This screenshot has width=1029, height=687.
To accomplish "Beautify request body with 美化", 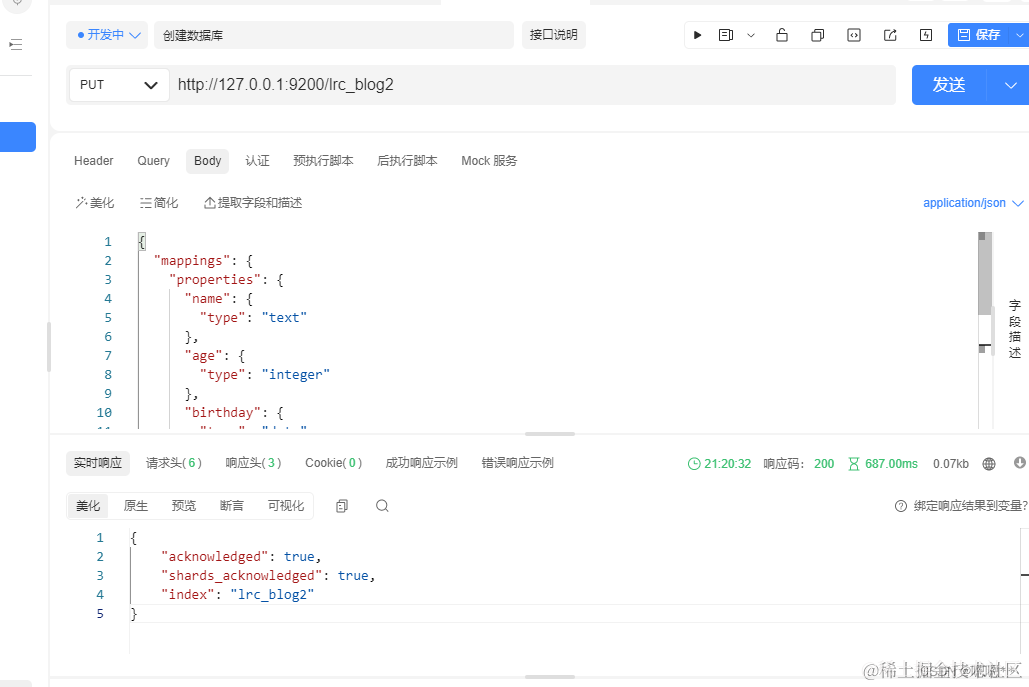I will pos(94,203).
